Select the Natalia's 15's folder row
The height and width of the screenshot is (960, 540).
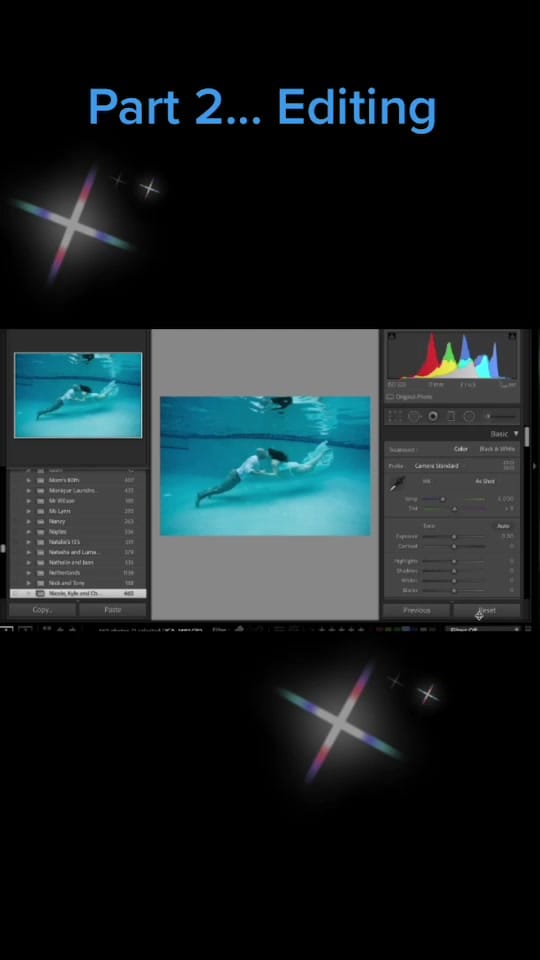point(78,542)
